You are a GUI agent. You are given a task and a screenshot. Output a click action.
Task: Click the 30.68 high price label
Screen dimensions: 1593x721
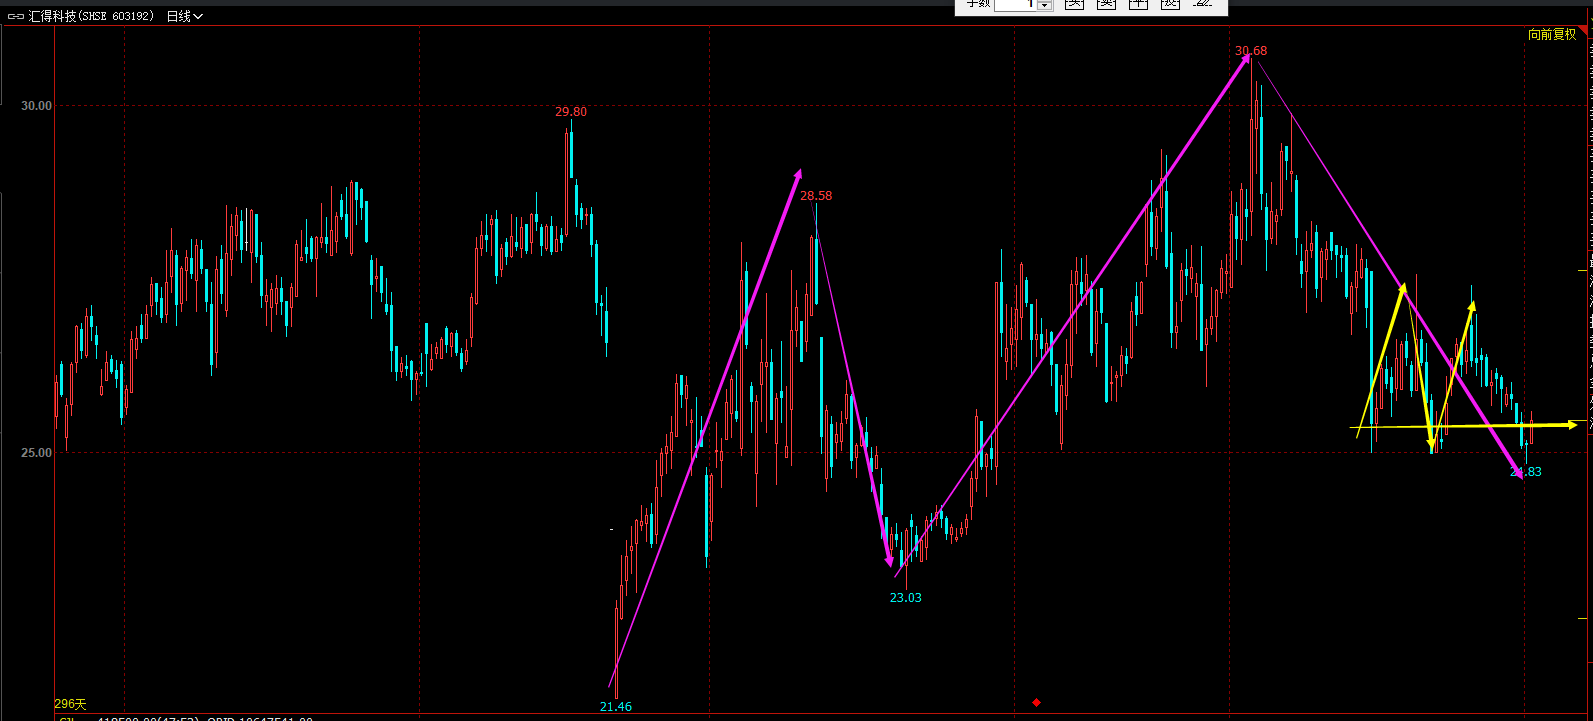(1250, 51)
